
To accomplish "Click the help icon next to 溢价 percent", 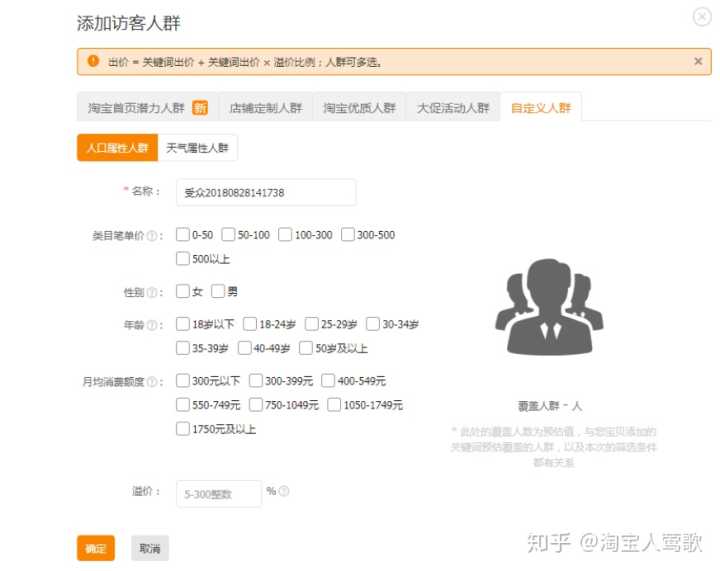I will point(284,491).
